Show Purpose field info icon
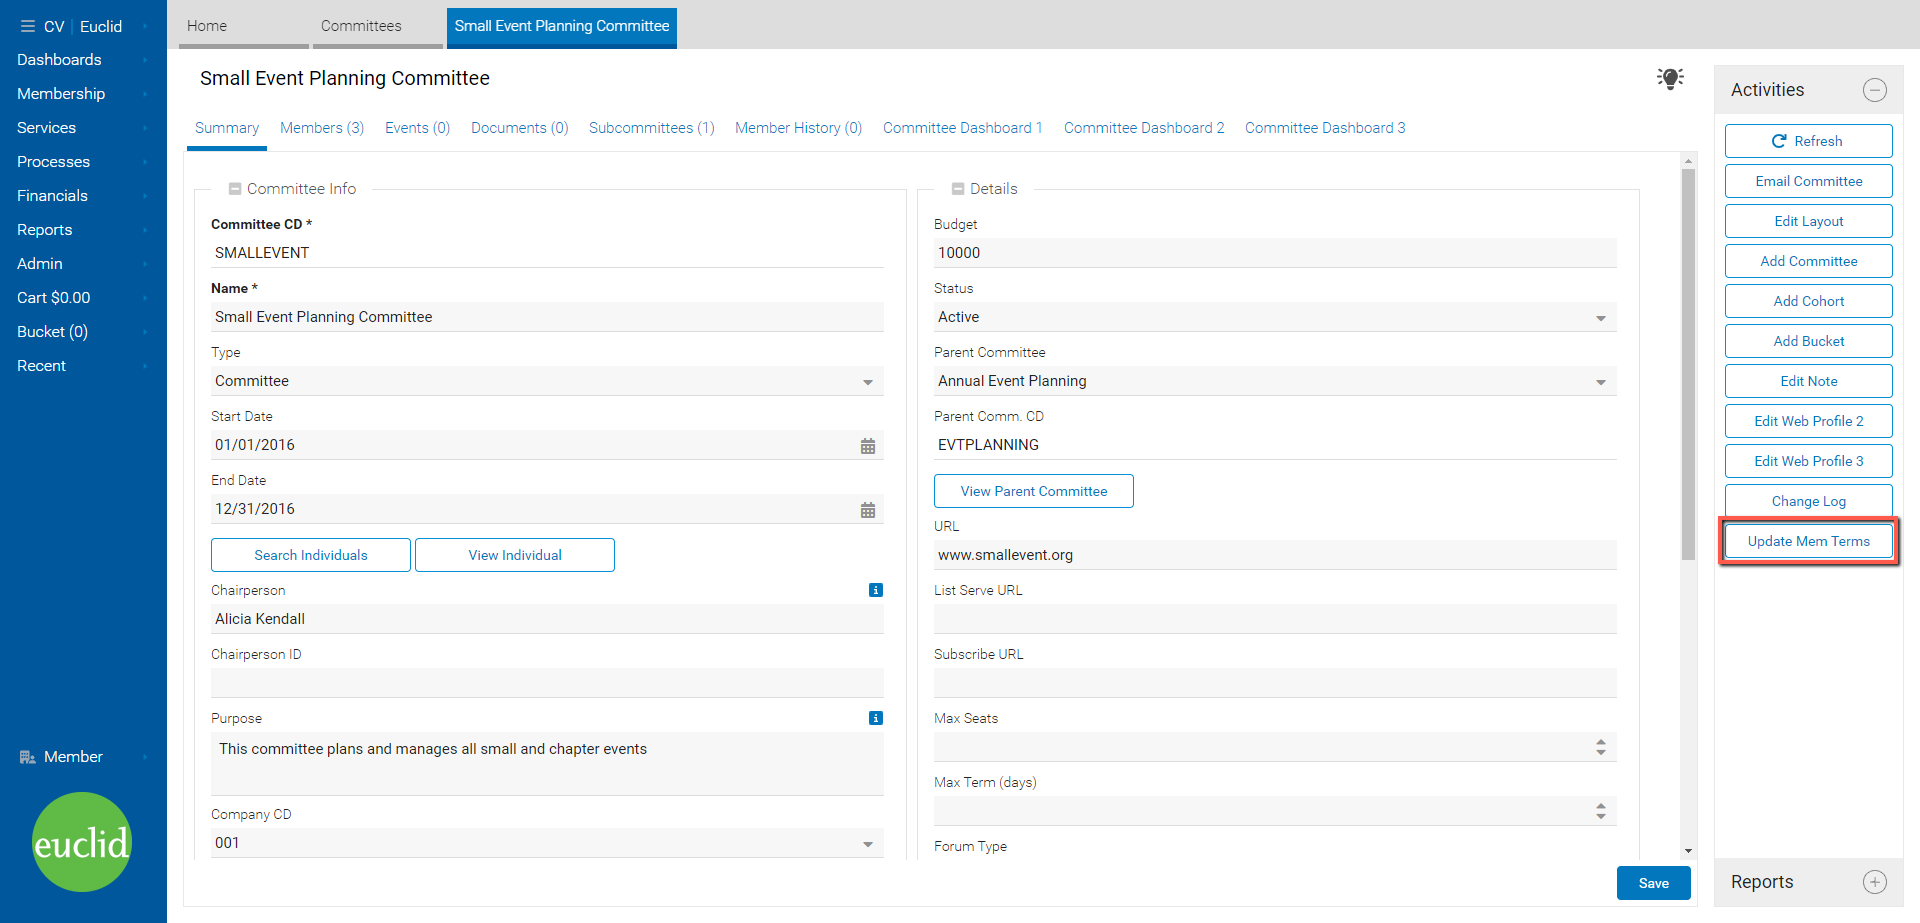 point(876,718)
